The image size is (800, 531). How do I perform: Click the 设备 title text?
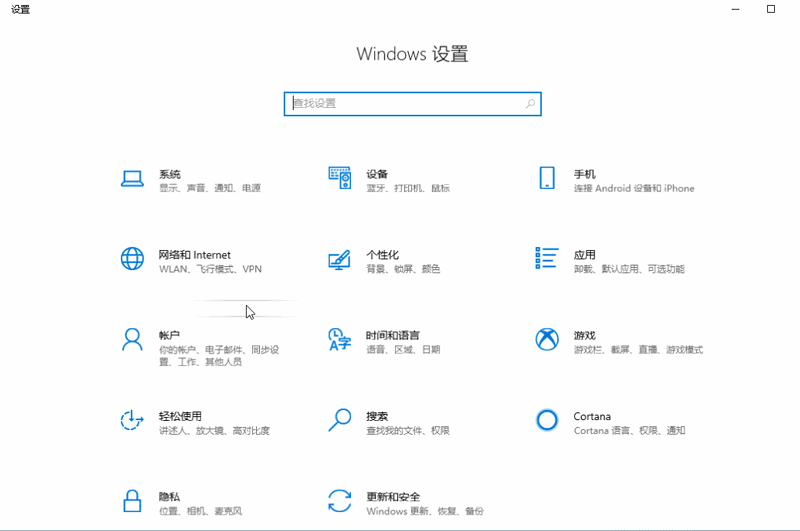pos(377,174)
